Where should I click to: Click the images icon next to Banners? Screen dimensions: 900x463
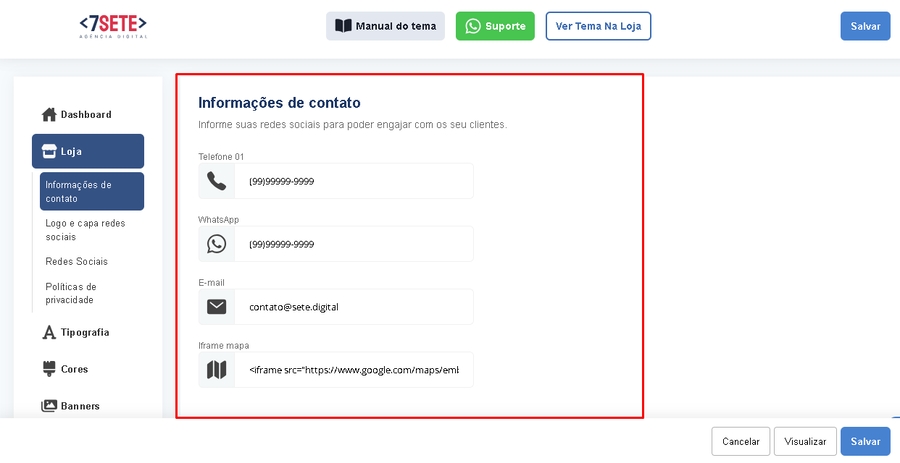pyautogui.click(x=49, y=406)
